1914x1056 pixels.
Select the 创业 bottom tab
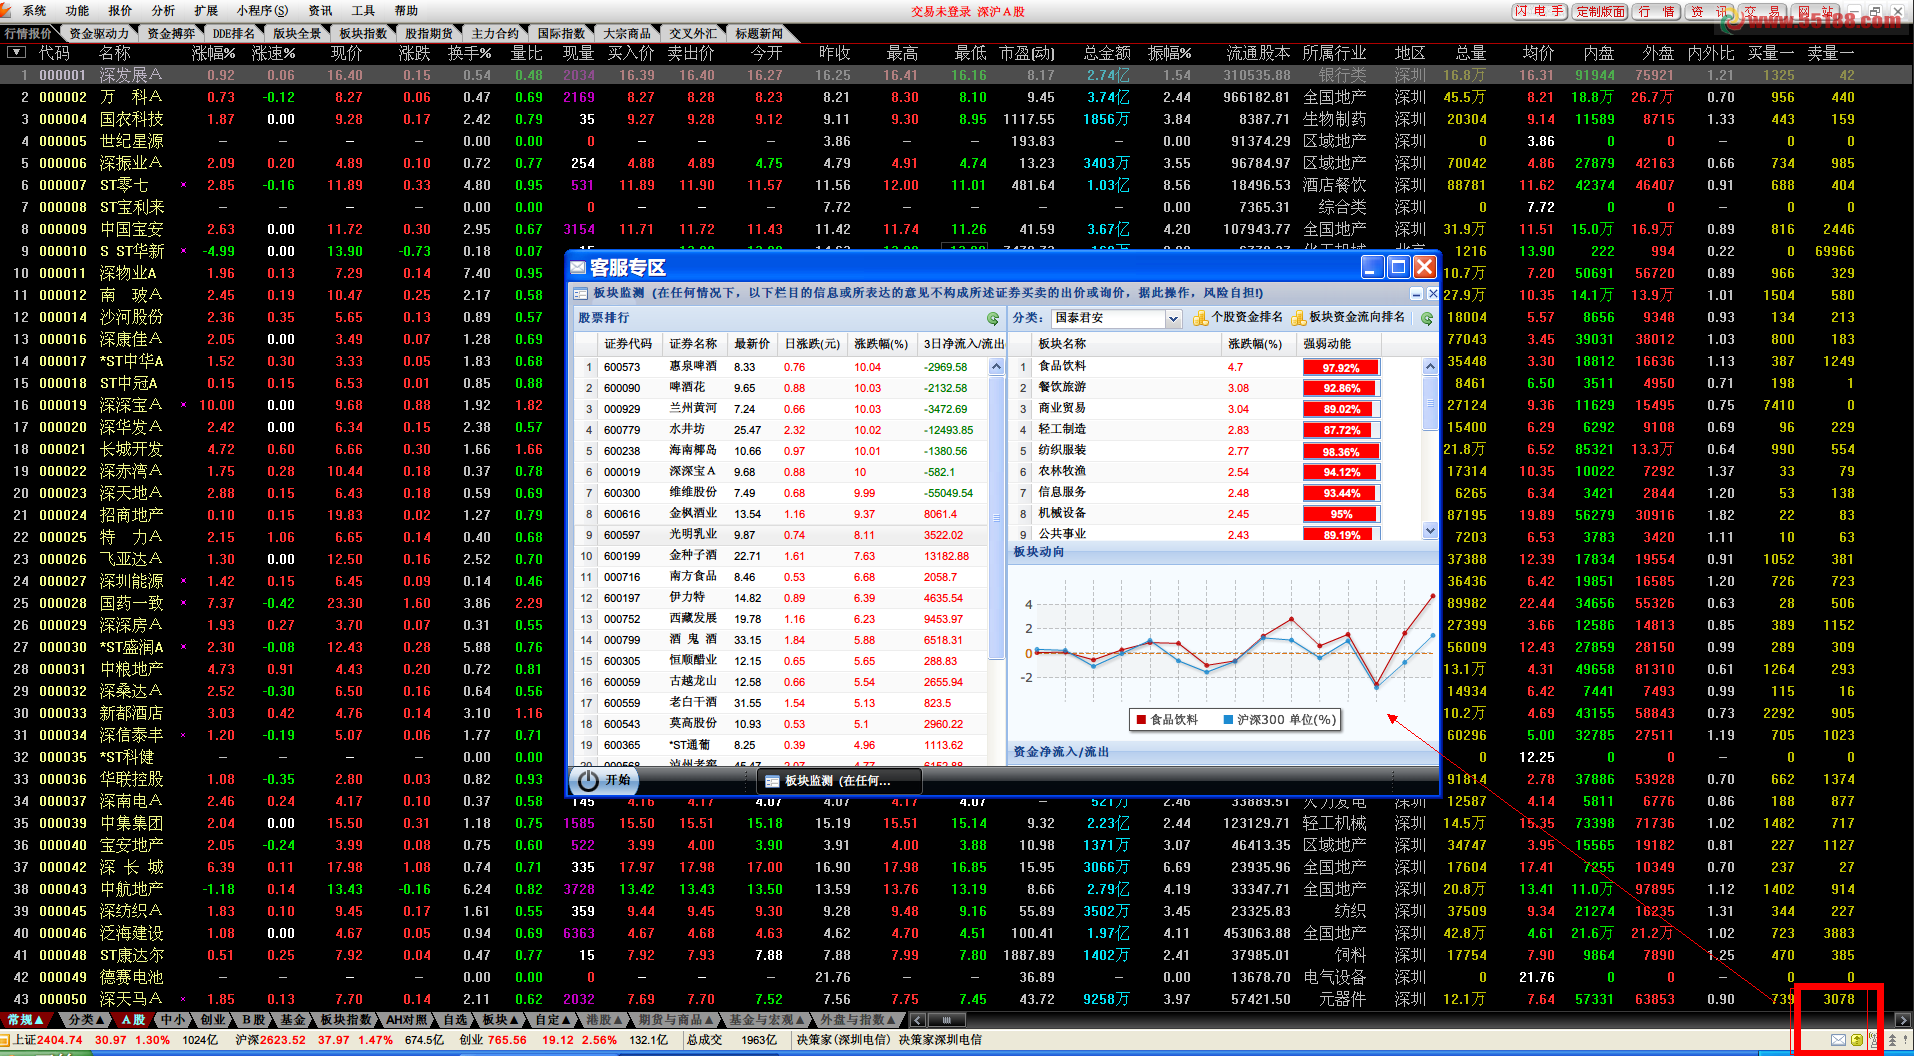[213, 1020]
